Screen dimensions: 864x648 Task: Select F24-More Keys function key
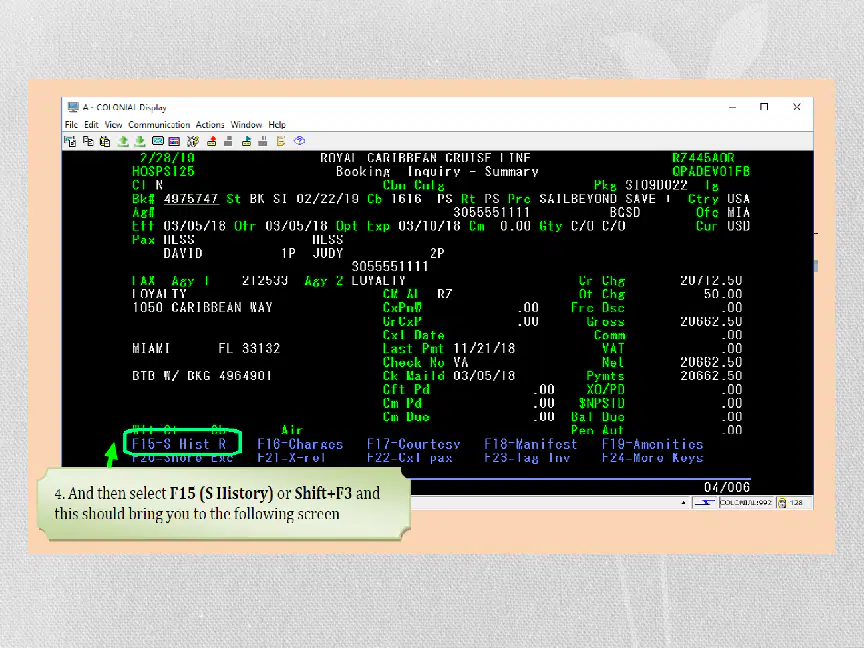point(652,458)
